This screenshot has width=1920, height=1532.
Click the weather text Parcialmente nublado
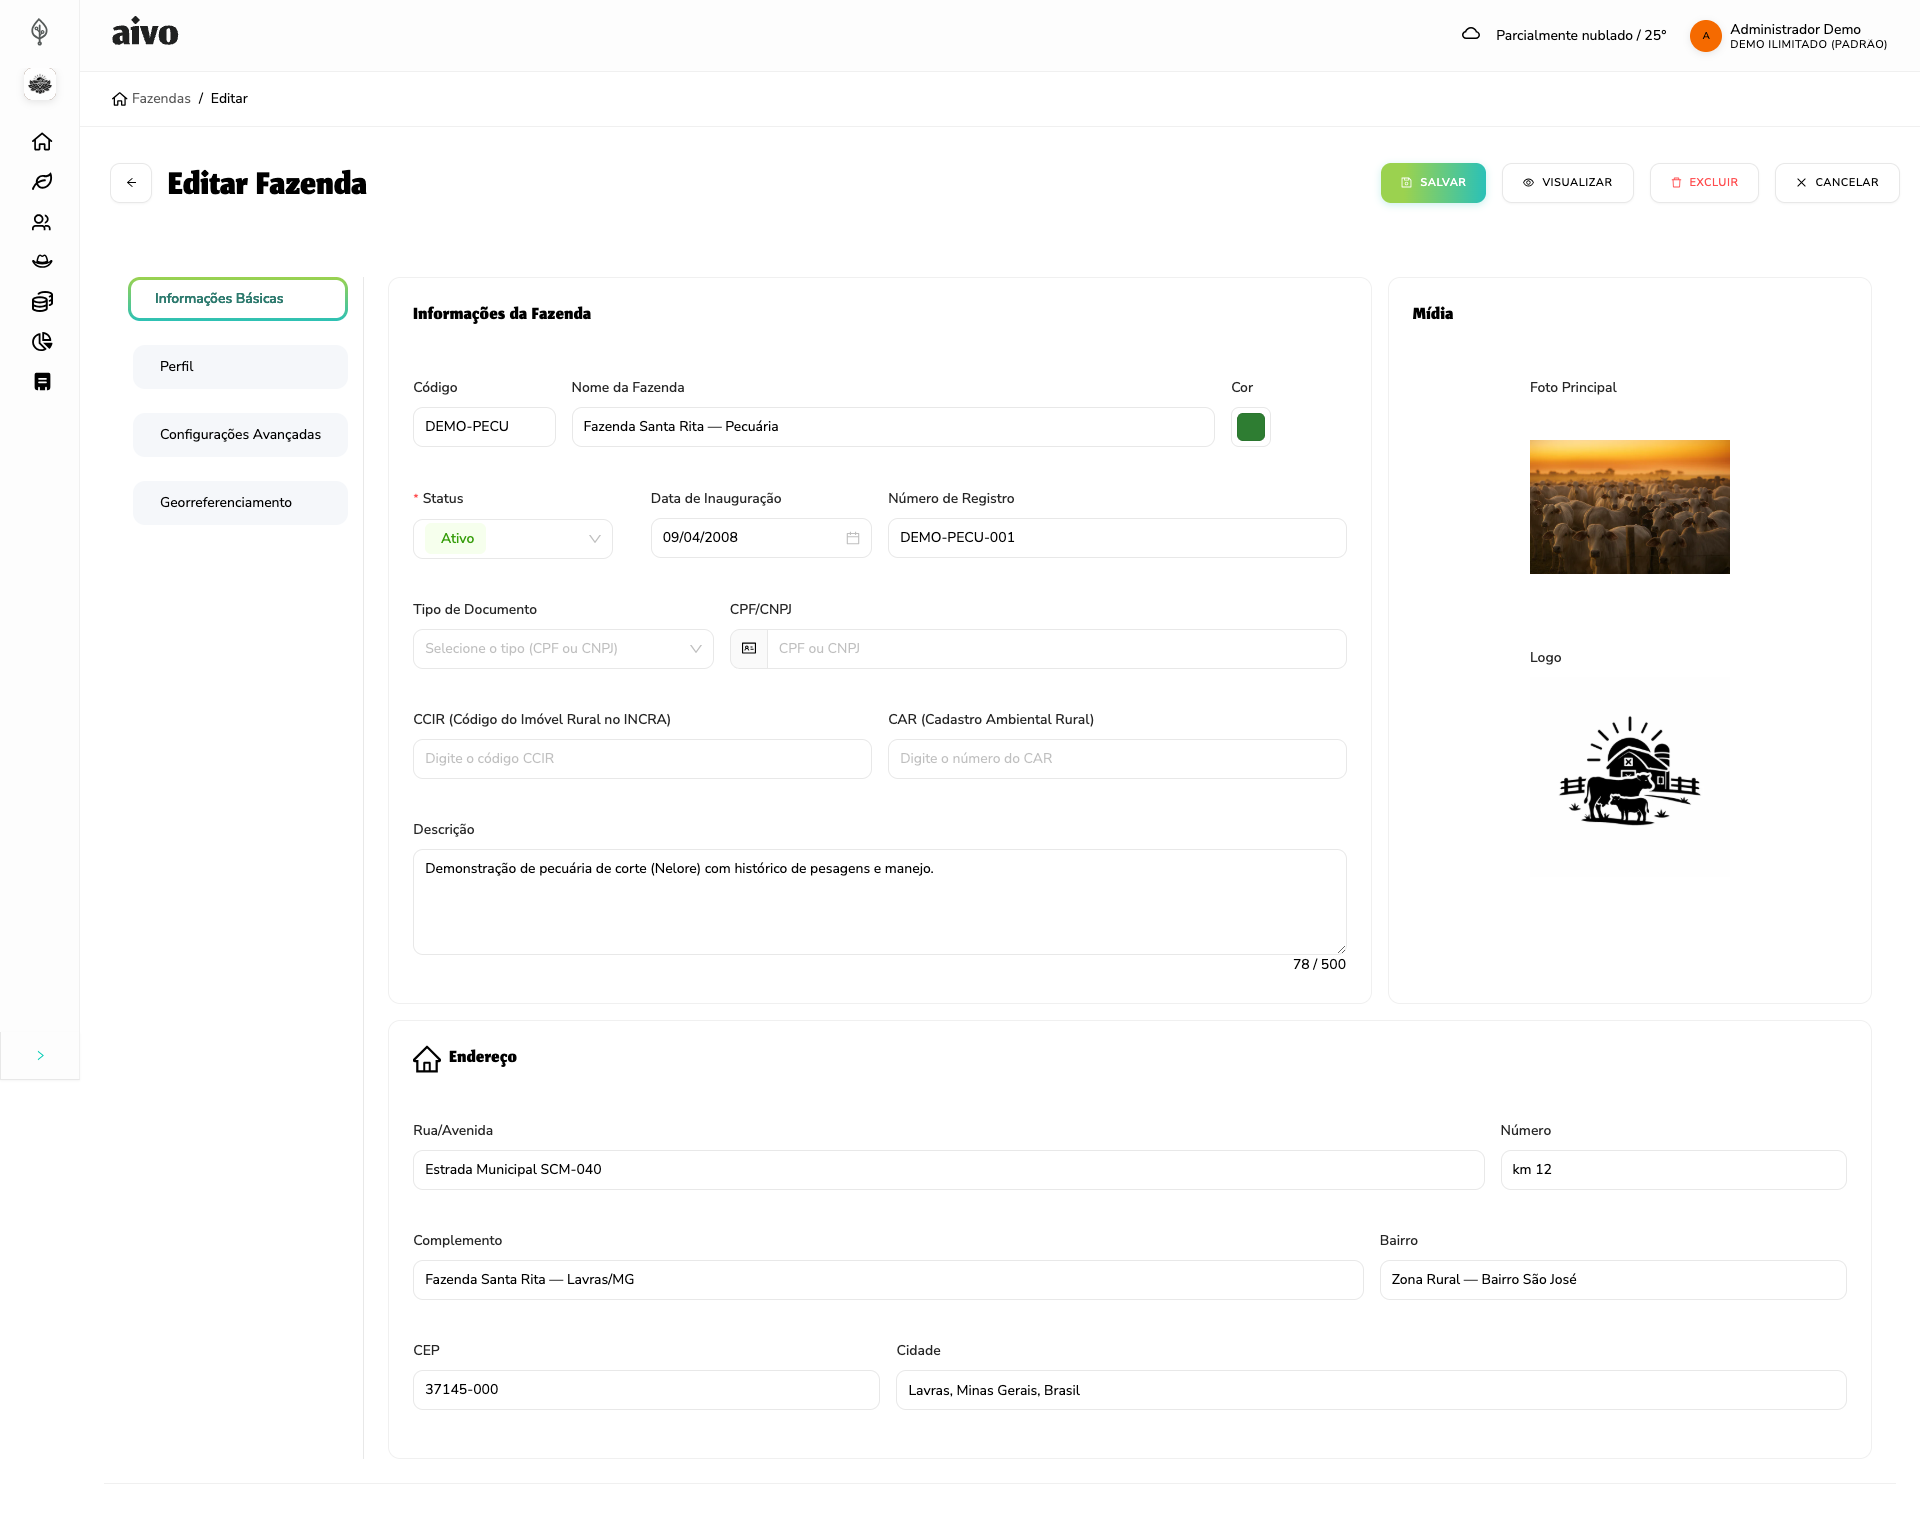(1581, 35)
